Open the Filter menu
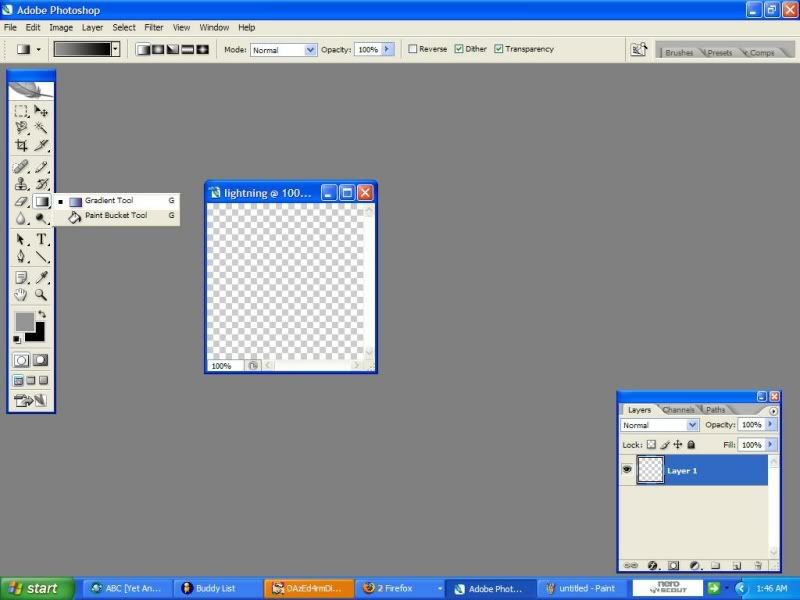800x600 pixels. 154,28
